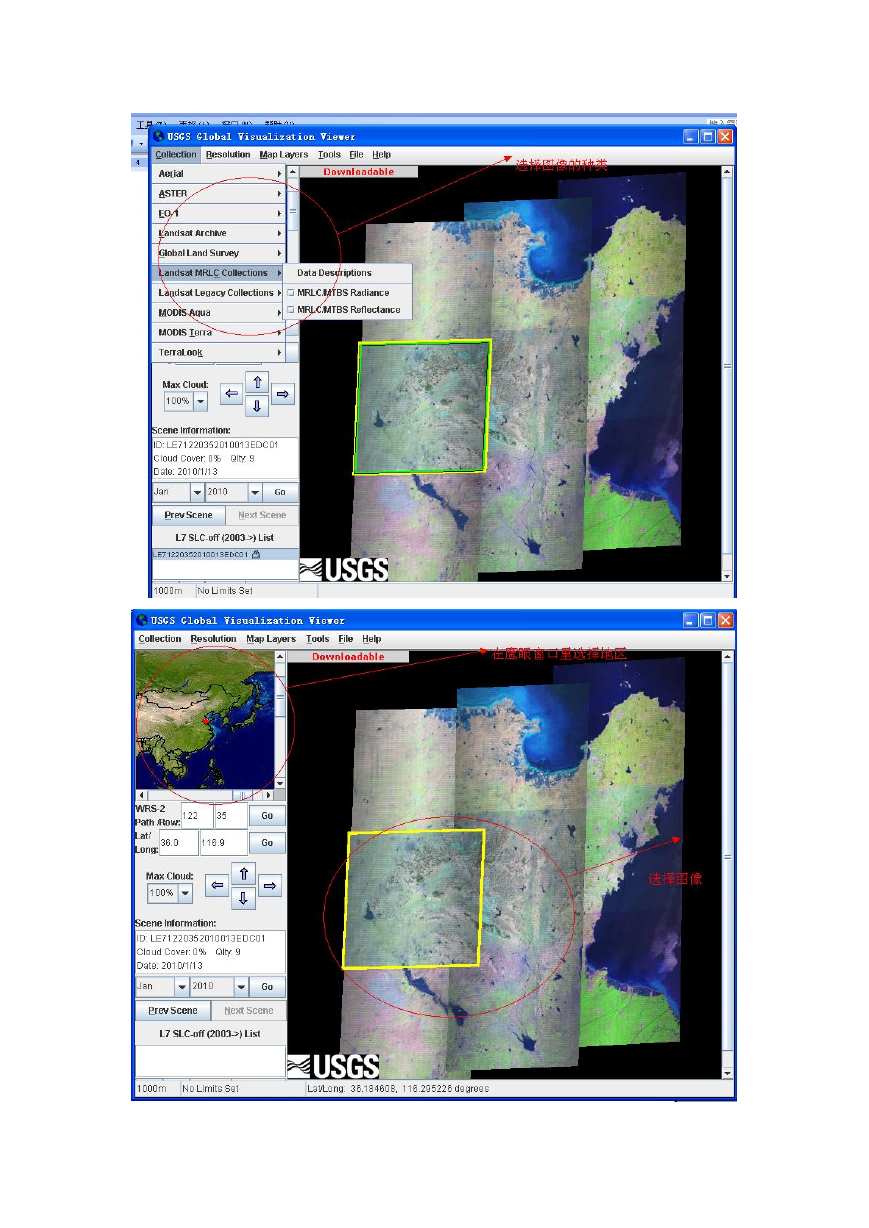Expand the EO-1 submenu
Screen dimensions: 869x1228
(219, 214)
